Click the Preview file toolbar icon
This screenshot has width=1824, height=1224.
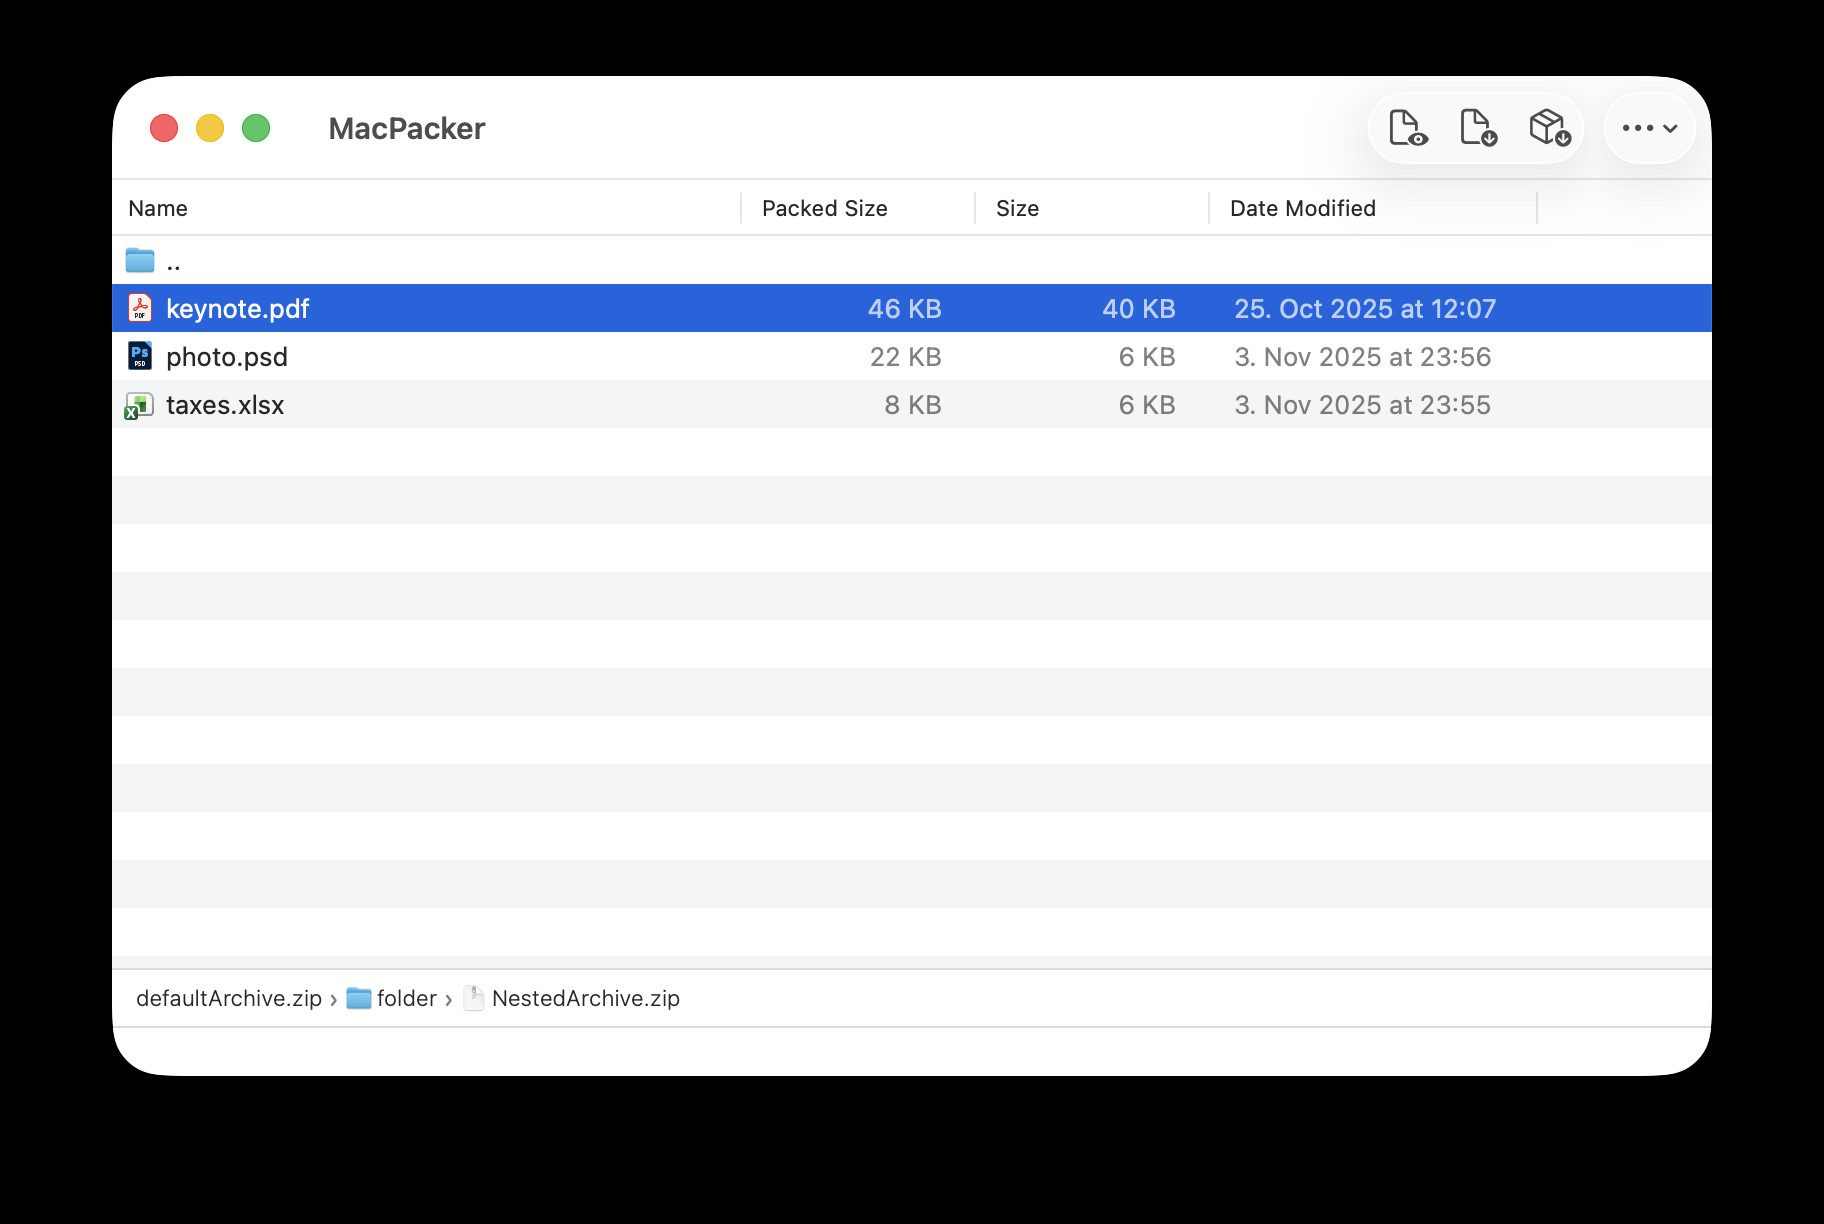[x=1407, y=128]
